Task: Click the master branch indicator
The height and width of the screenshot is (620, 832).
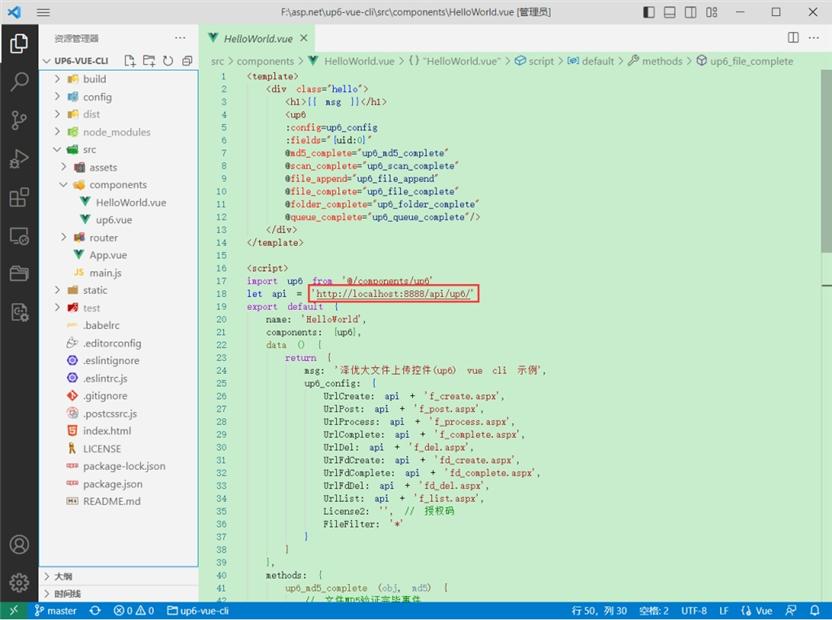Action: (x=55, y=610)
